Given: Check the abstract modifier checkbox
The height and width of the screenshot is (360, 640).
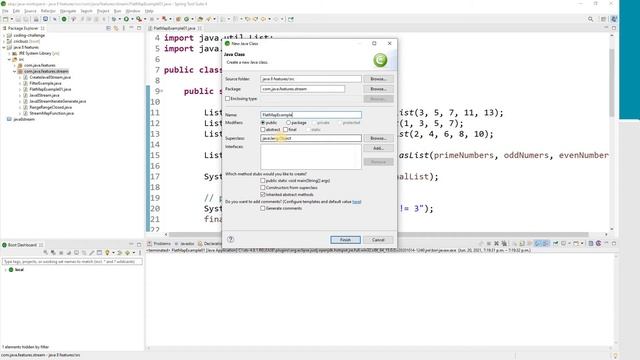Looking at the screenshot, I should (263, 129).
